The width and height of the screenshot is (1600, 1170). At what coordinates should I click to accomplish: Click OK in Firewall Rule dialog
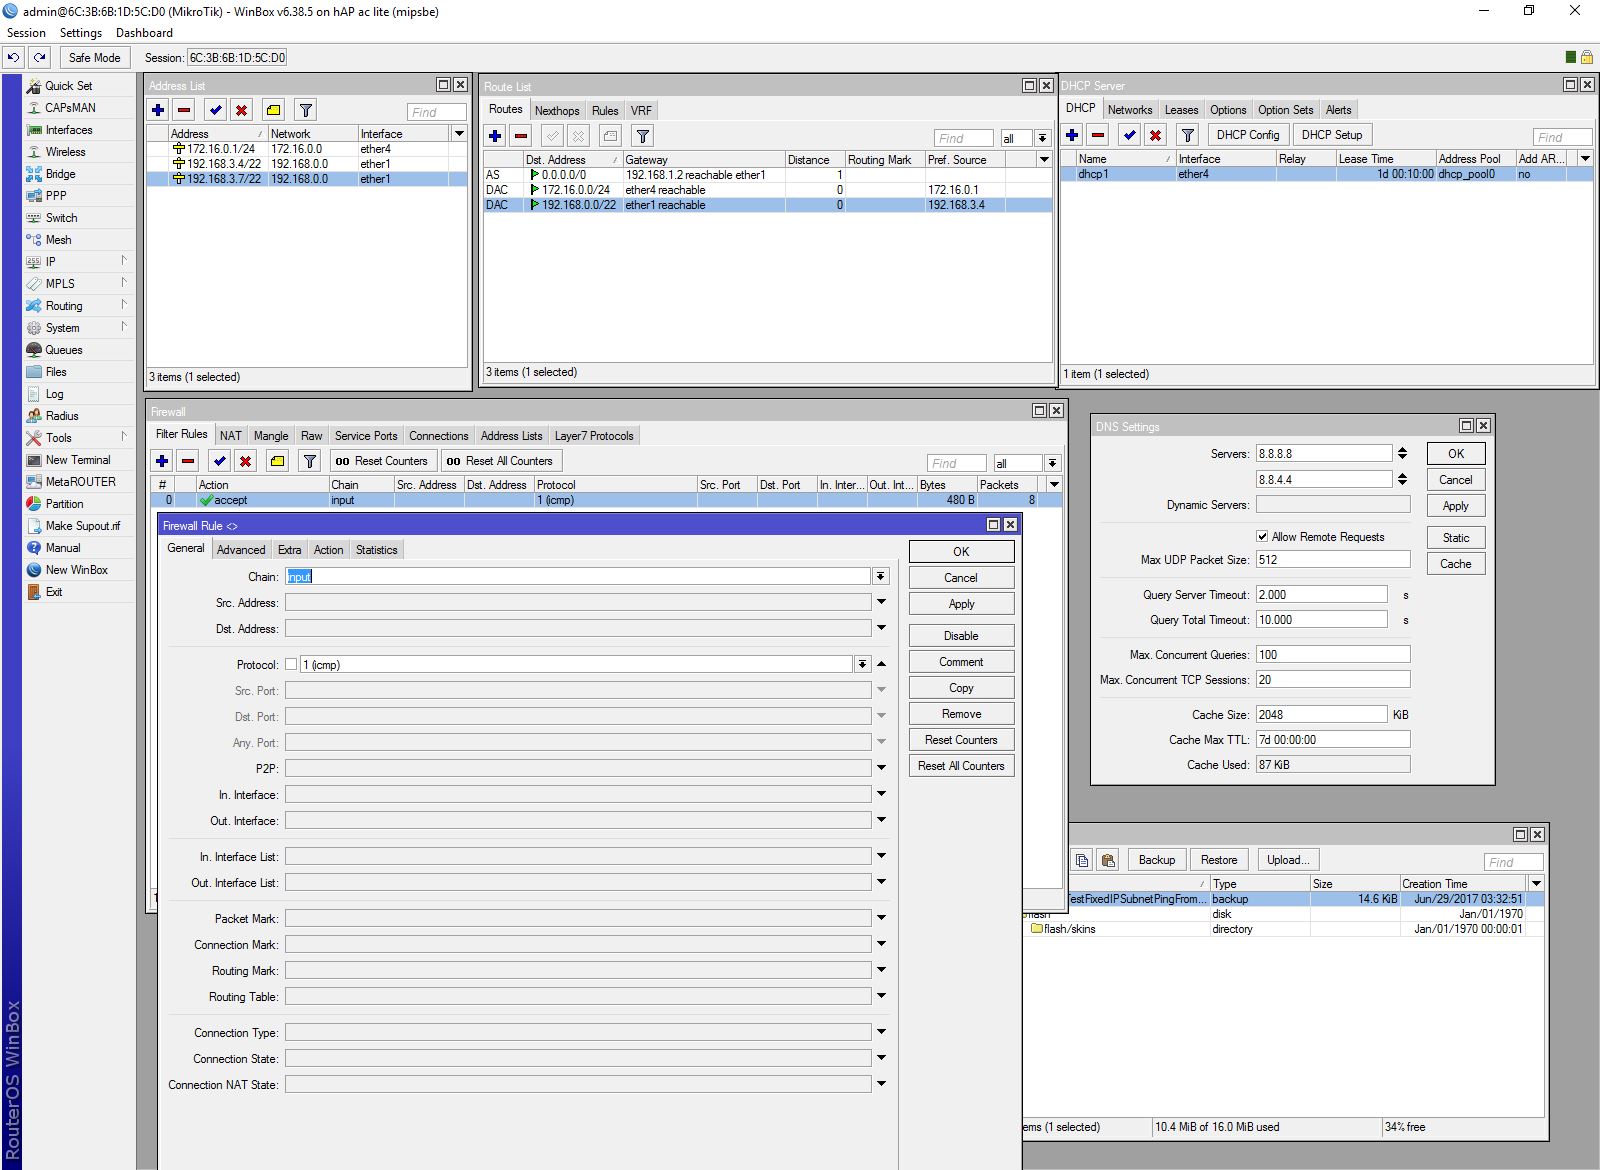point(961,552)
